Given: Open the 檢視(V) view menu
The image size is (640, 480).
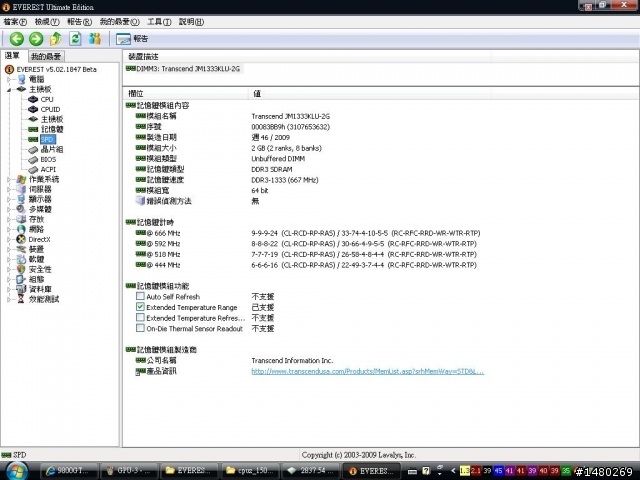Looking at the screenshot, I should click(47, 22).
